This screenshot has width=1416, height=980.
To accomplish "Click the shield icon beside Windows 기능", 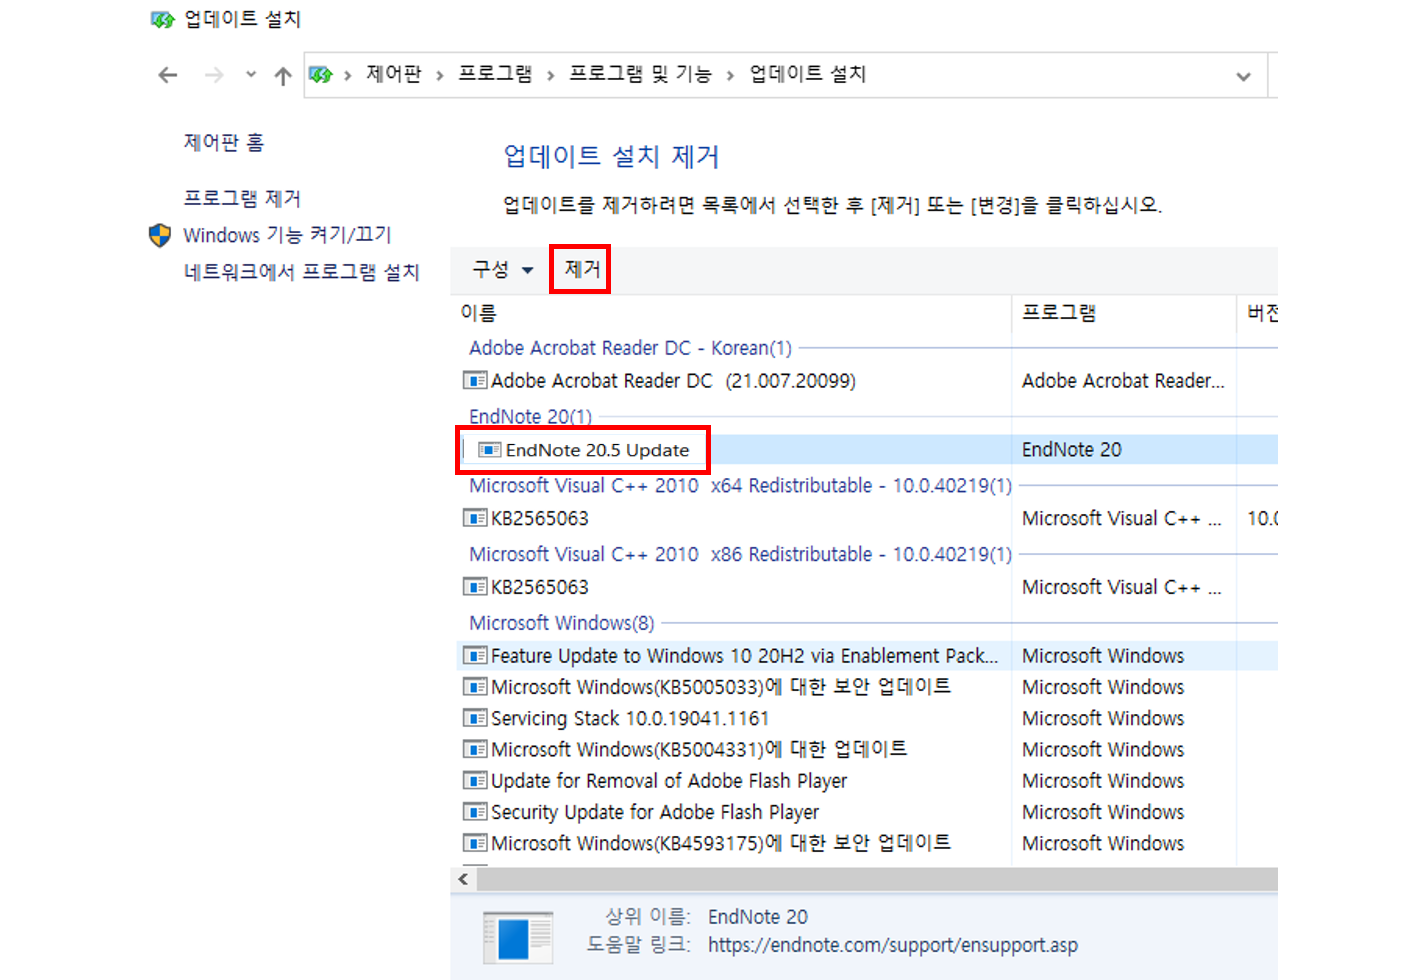I will (x=160, y=235).
